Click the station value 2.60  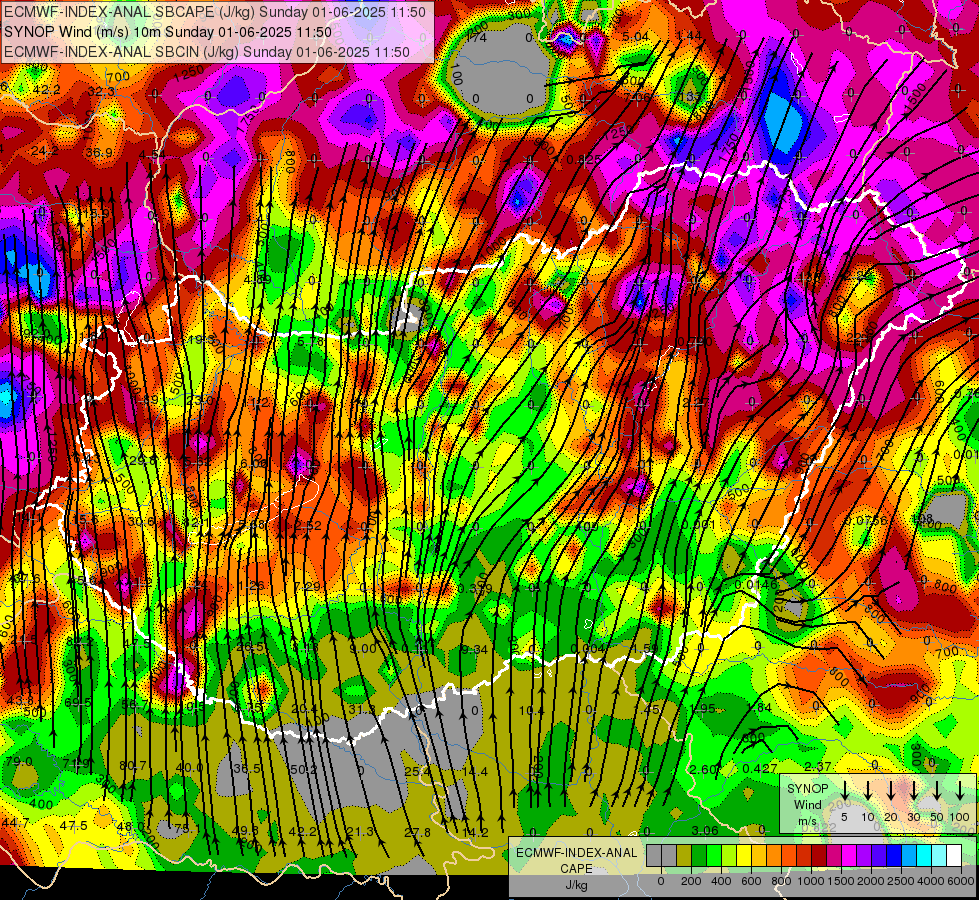click(703, 769)
